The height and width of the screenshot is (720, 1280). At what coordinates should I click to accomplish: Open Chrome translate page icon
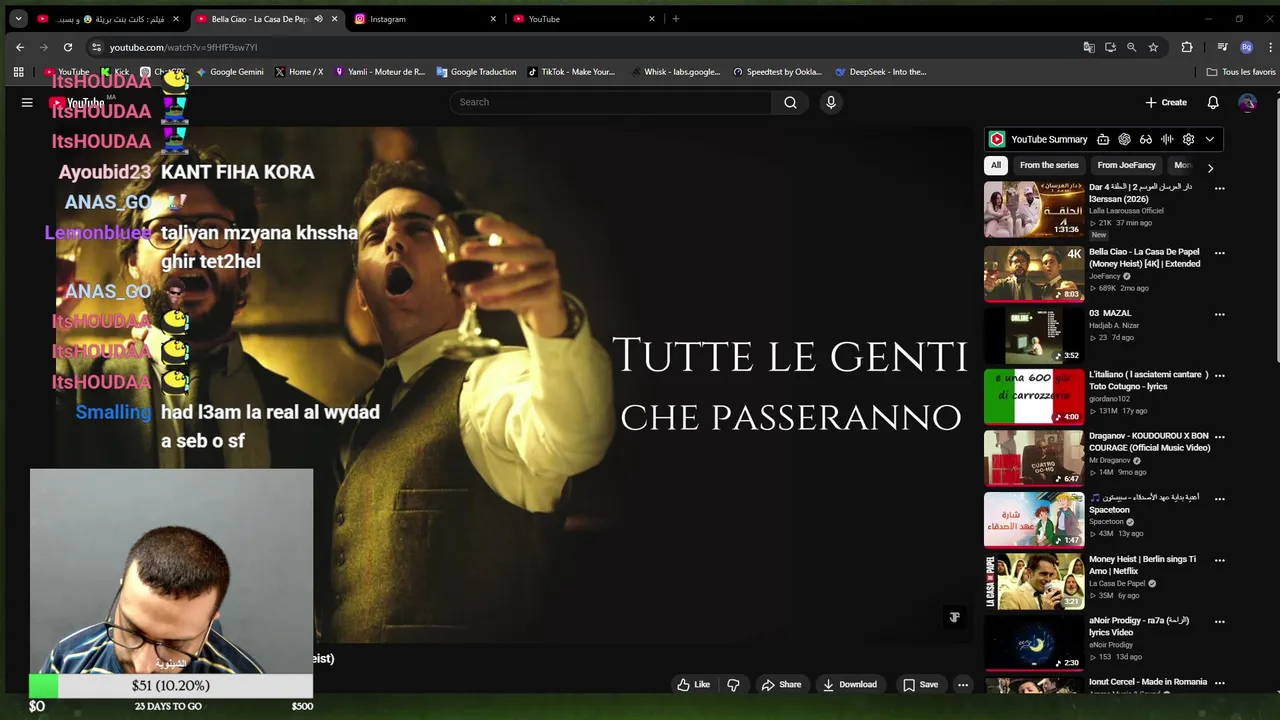(1089, 47)
